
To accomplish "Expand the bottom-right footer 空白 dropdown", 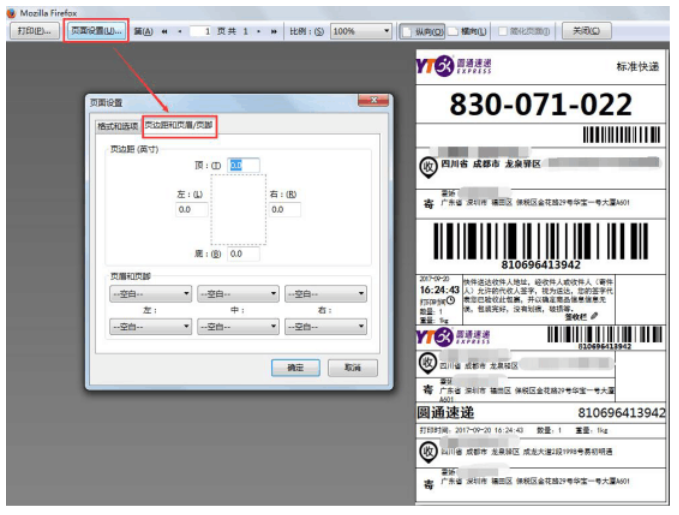I will coord(325,326).
